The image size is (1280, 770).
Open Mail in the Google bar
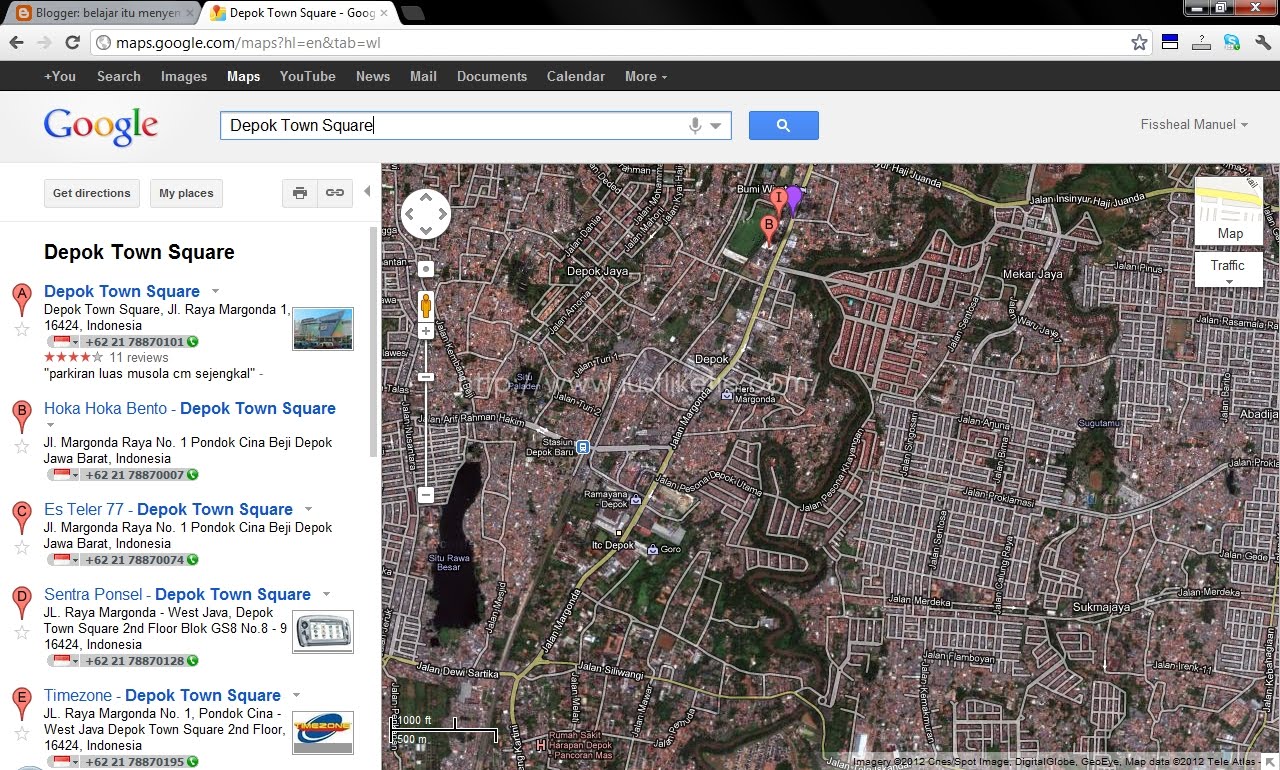(x=423, y=76)
